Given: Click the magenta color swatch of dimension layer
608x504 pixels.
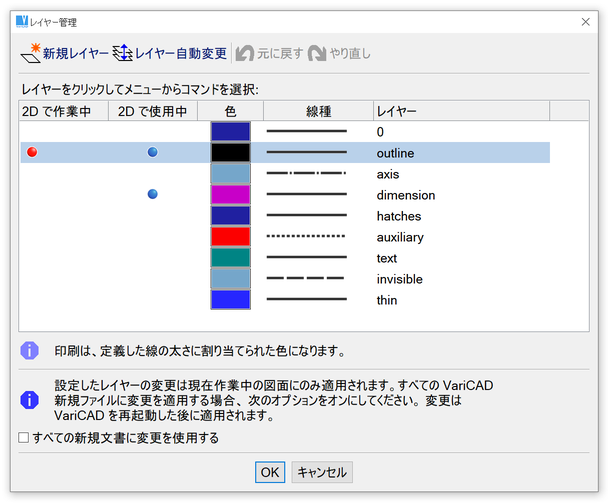Looking at the screenshot, I should [230, 195].
